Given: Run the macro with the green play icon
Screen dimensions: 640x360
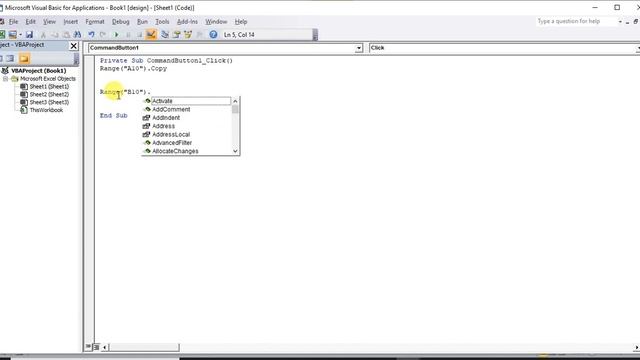Looking at the screenshot, I should point(116,35).
